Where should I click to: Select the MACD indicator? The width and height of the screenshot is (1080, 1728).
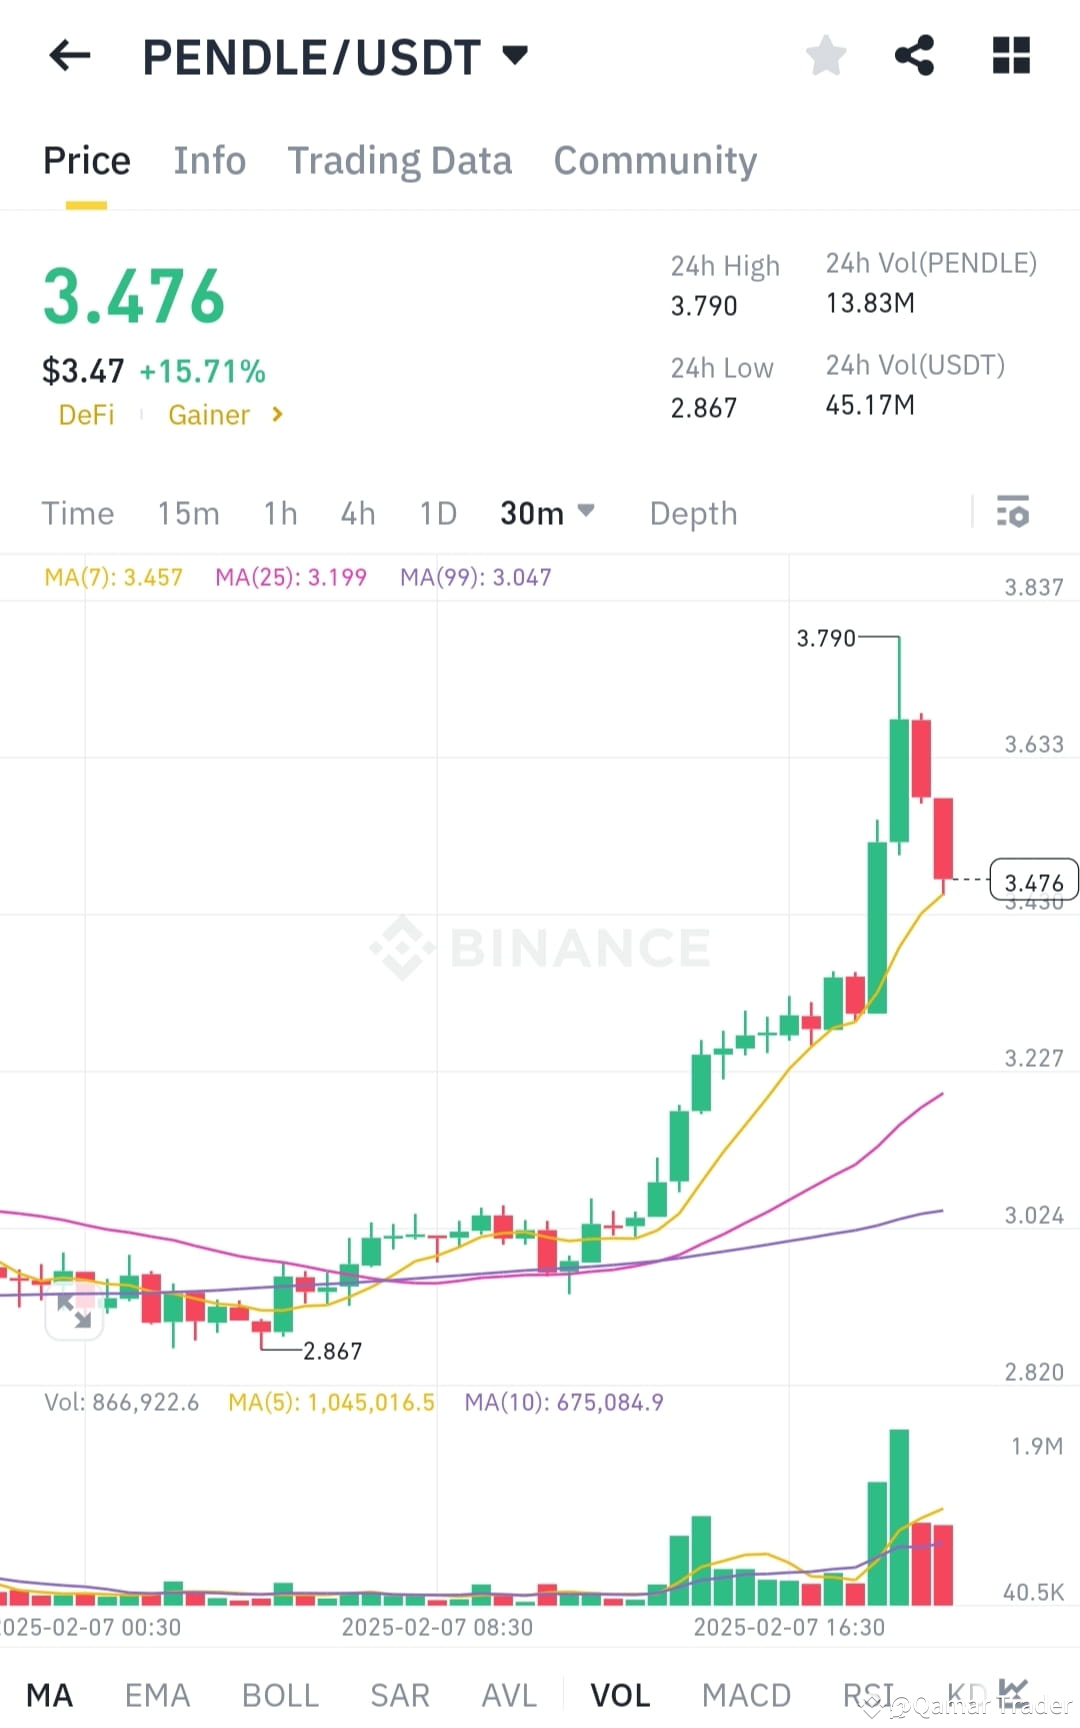pos(746,1693)
